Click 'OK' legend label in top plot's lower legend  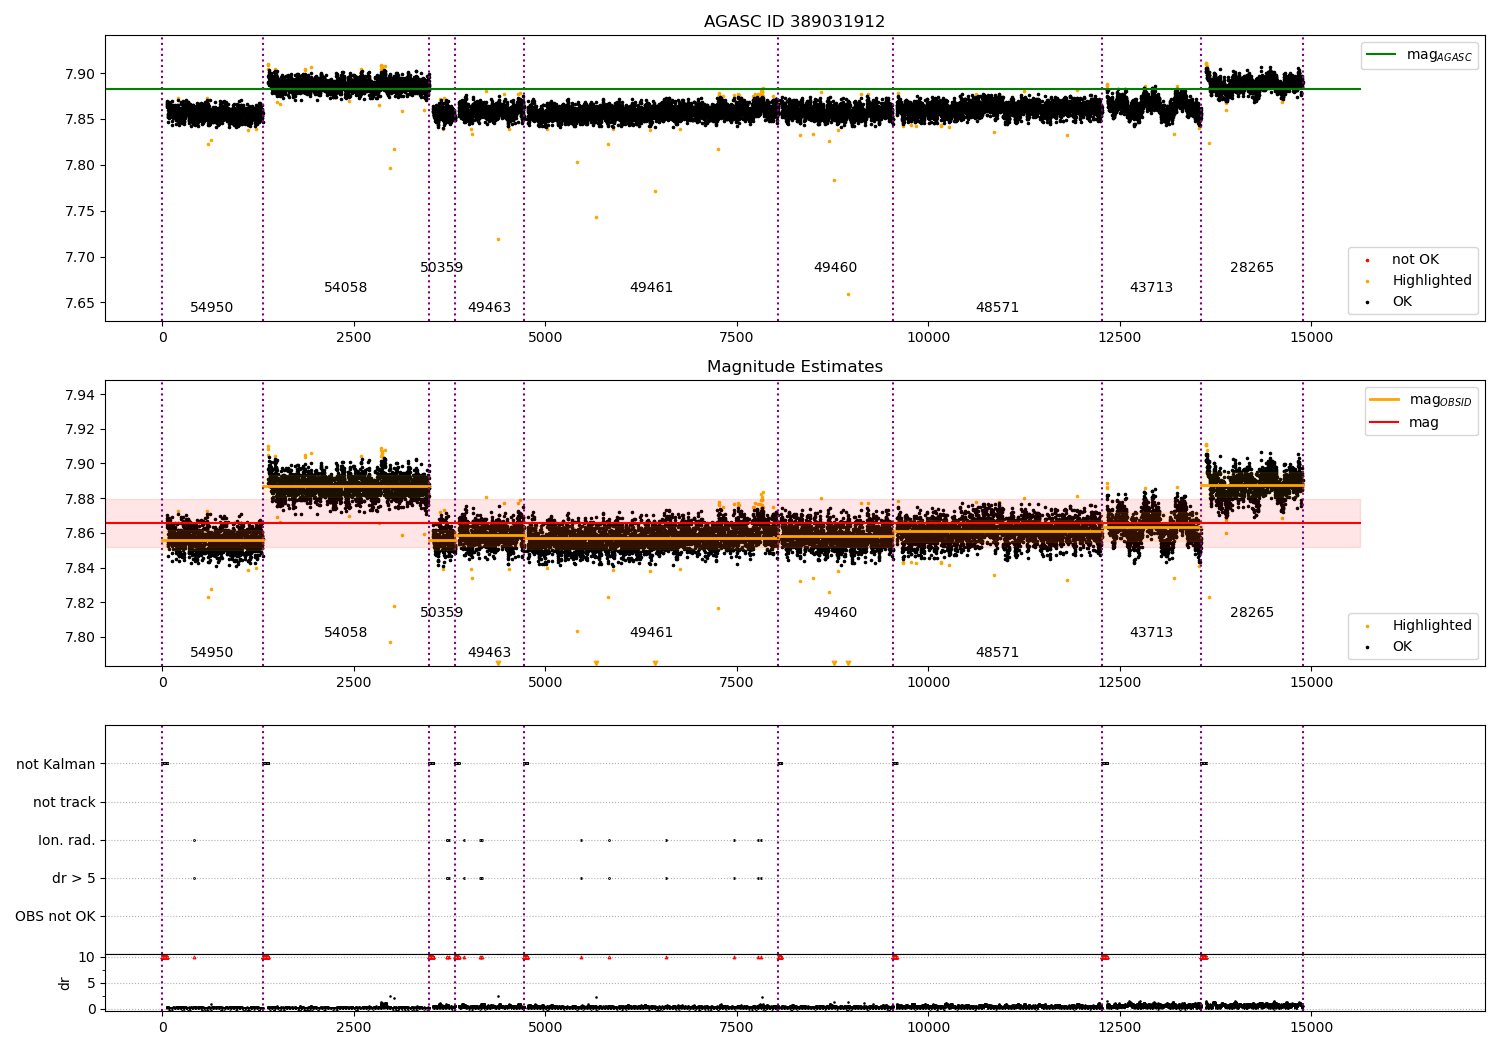[x=1402, y=301]
